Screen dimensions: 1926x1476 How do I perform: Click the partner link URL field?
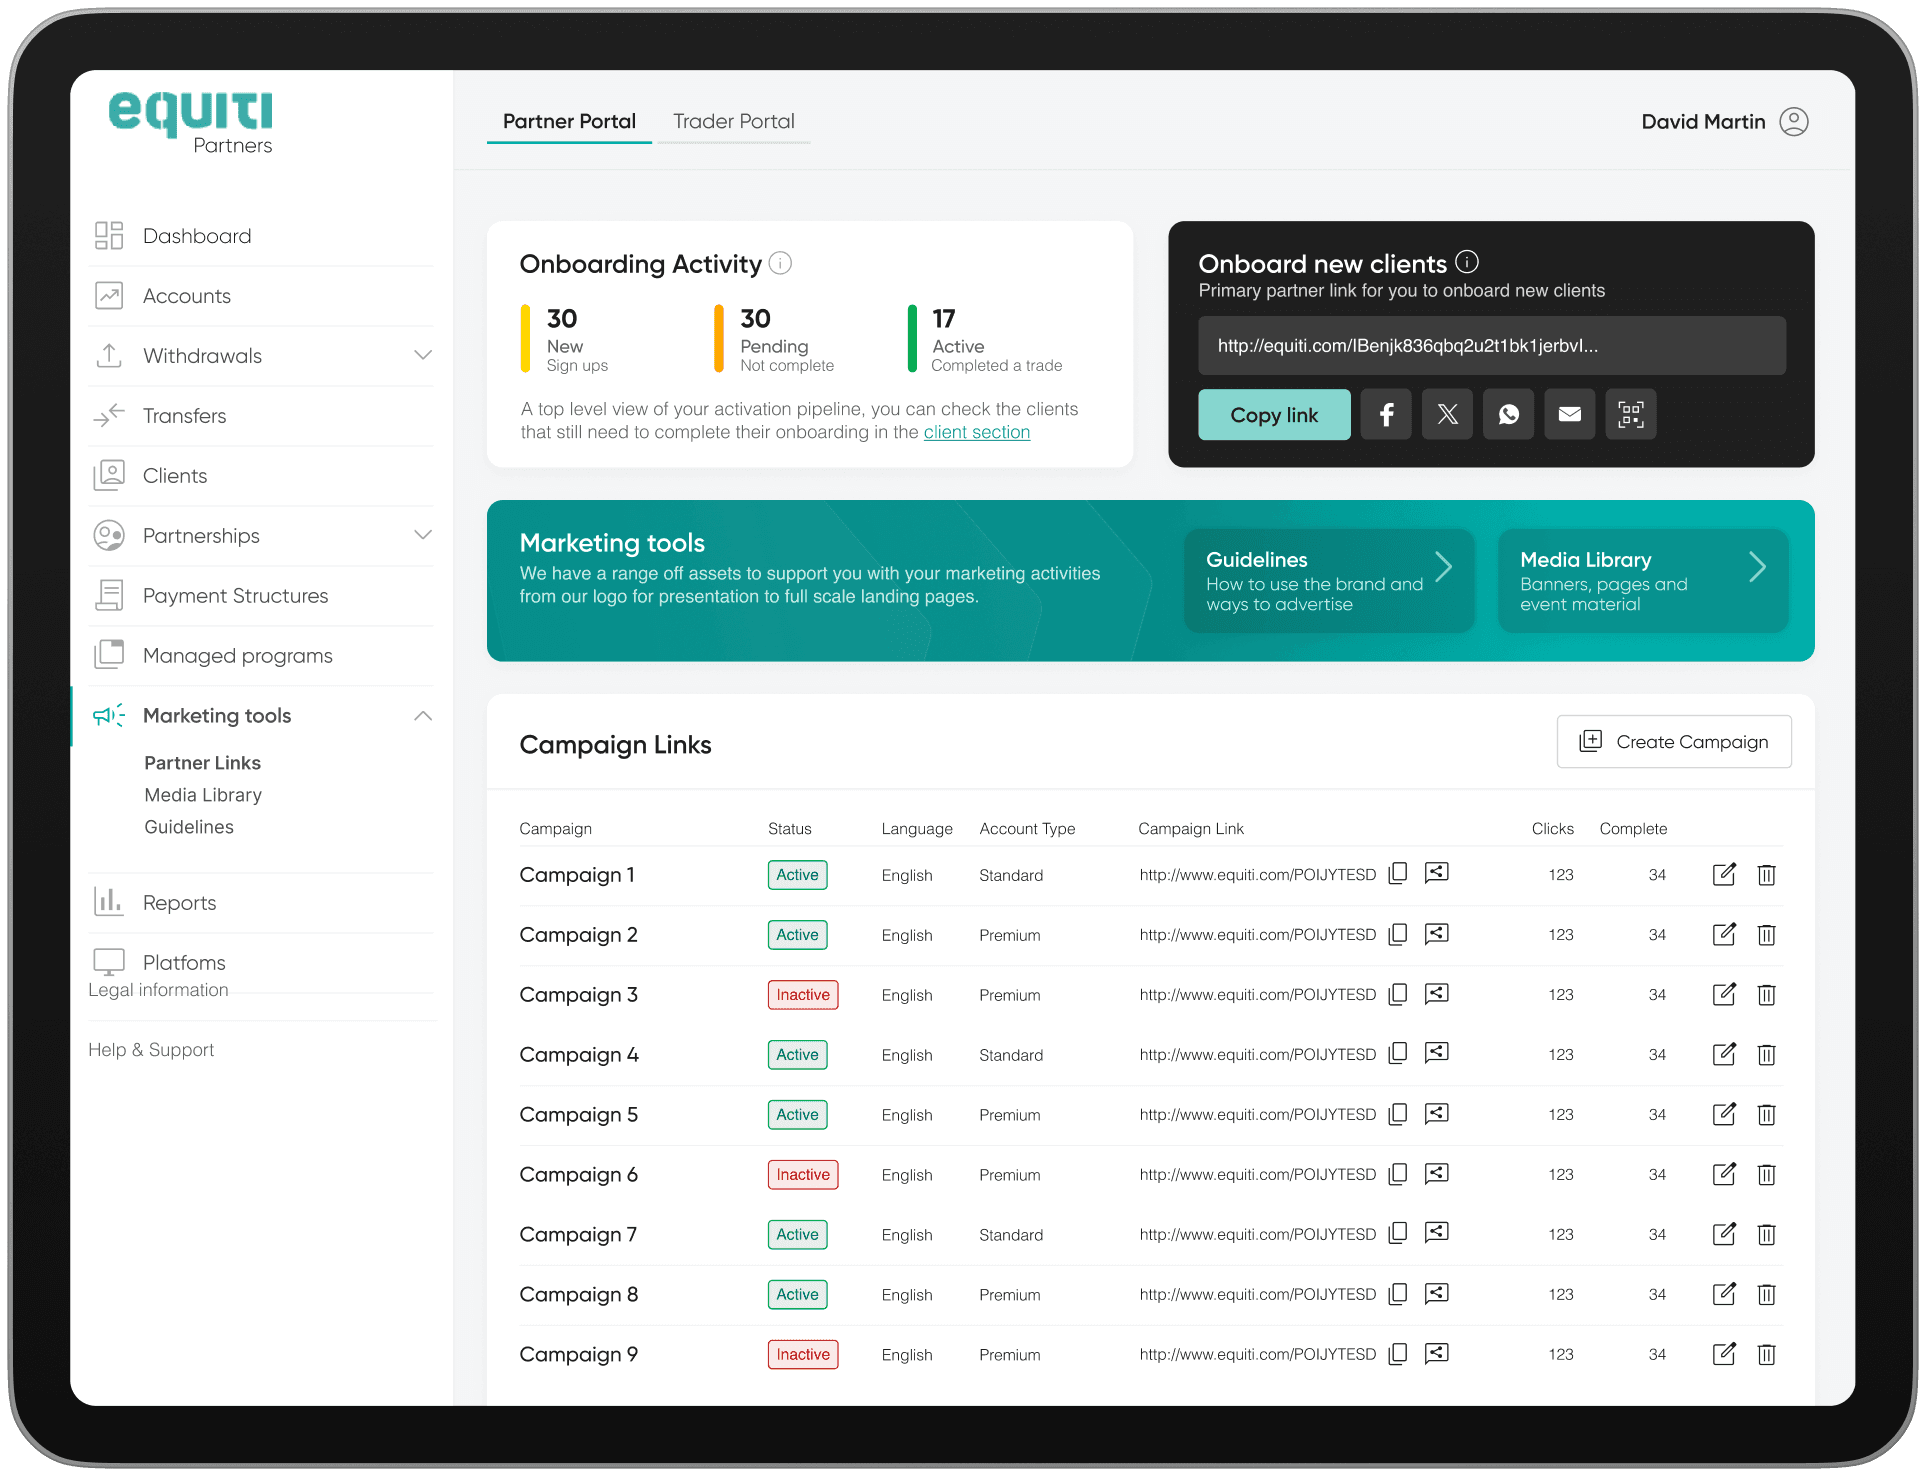point(1491,346)
